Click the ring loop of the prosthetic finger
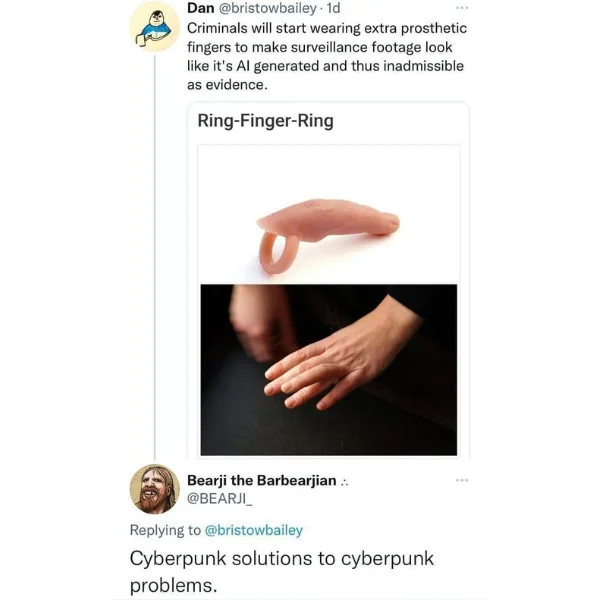This screenshot has height=600, width=600. click(277, 253)
